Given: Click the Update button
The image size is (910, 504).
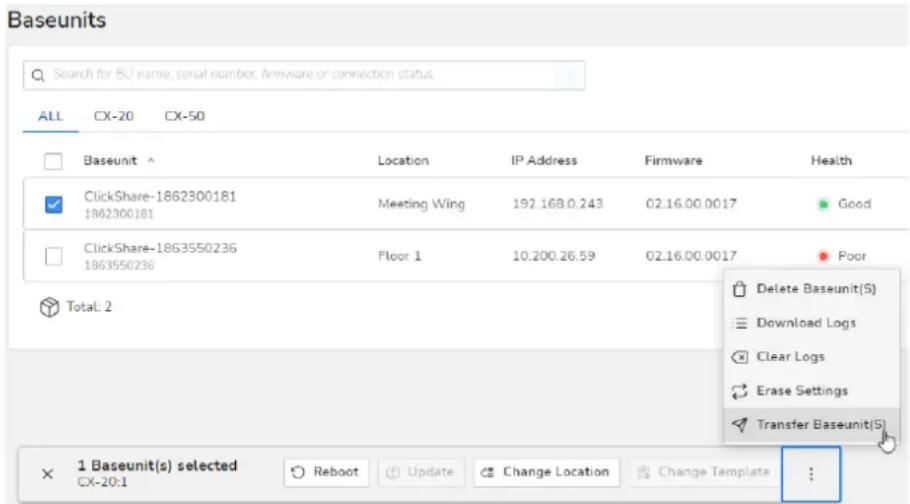Looking at the screenshot, I should pyautogui.click(x=421, y=472).
